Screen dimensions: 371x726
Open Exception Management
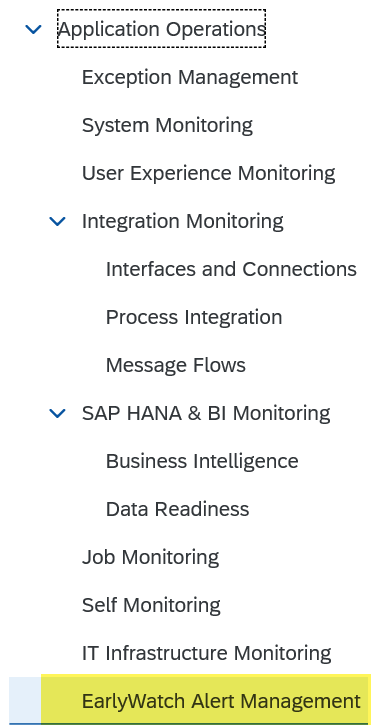click(190, 77)
